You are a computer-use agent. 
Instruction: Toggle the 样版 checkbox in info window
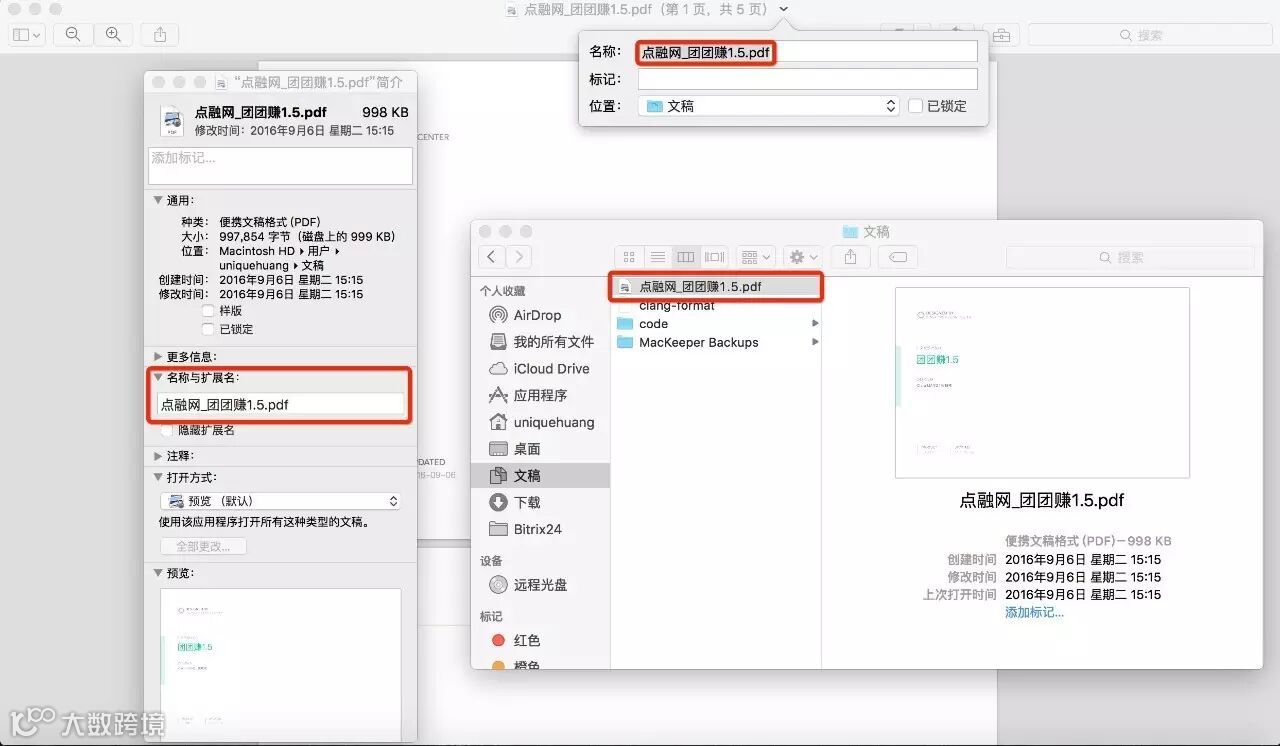pyautogui.click(x=208, y=311)
